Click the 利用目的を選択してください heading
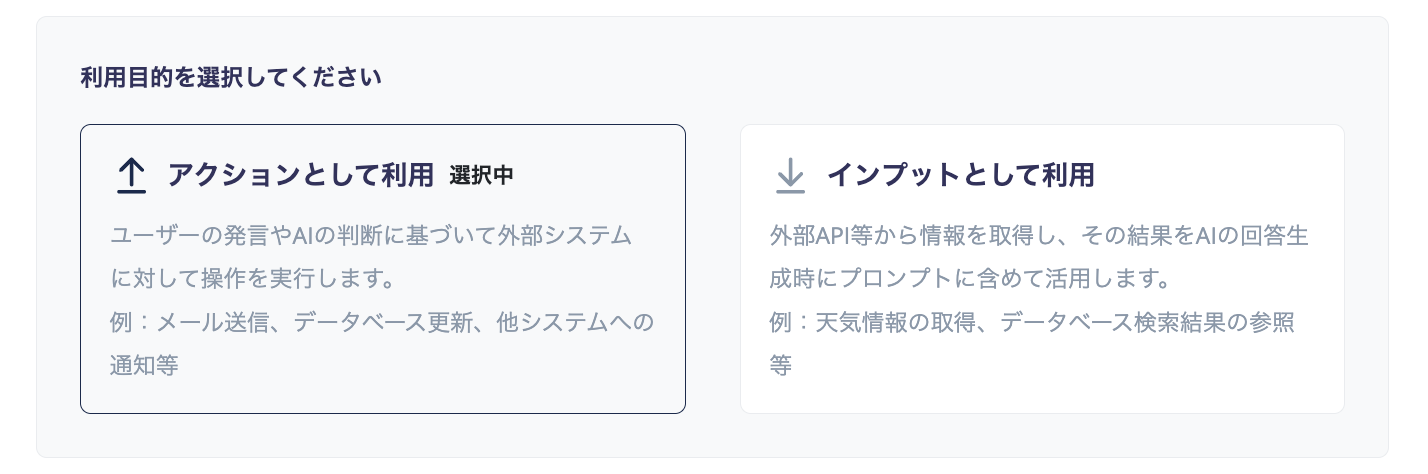The width and height of the screenshot is (1428, 474). click(231, 78)
